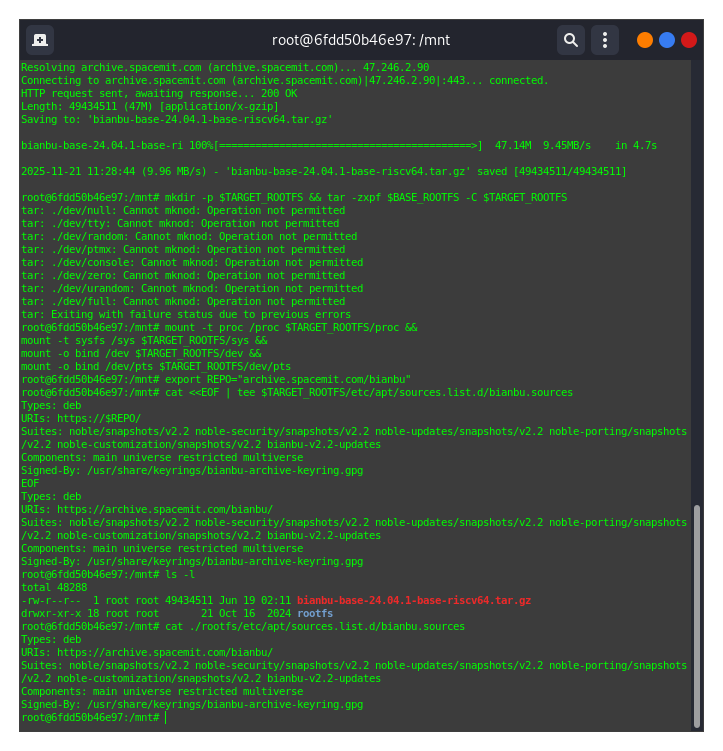723x751 pixels.
Task: Maximize window with the blue button
Action: click(667, 40)
